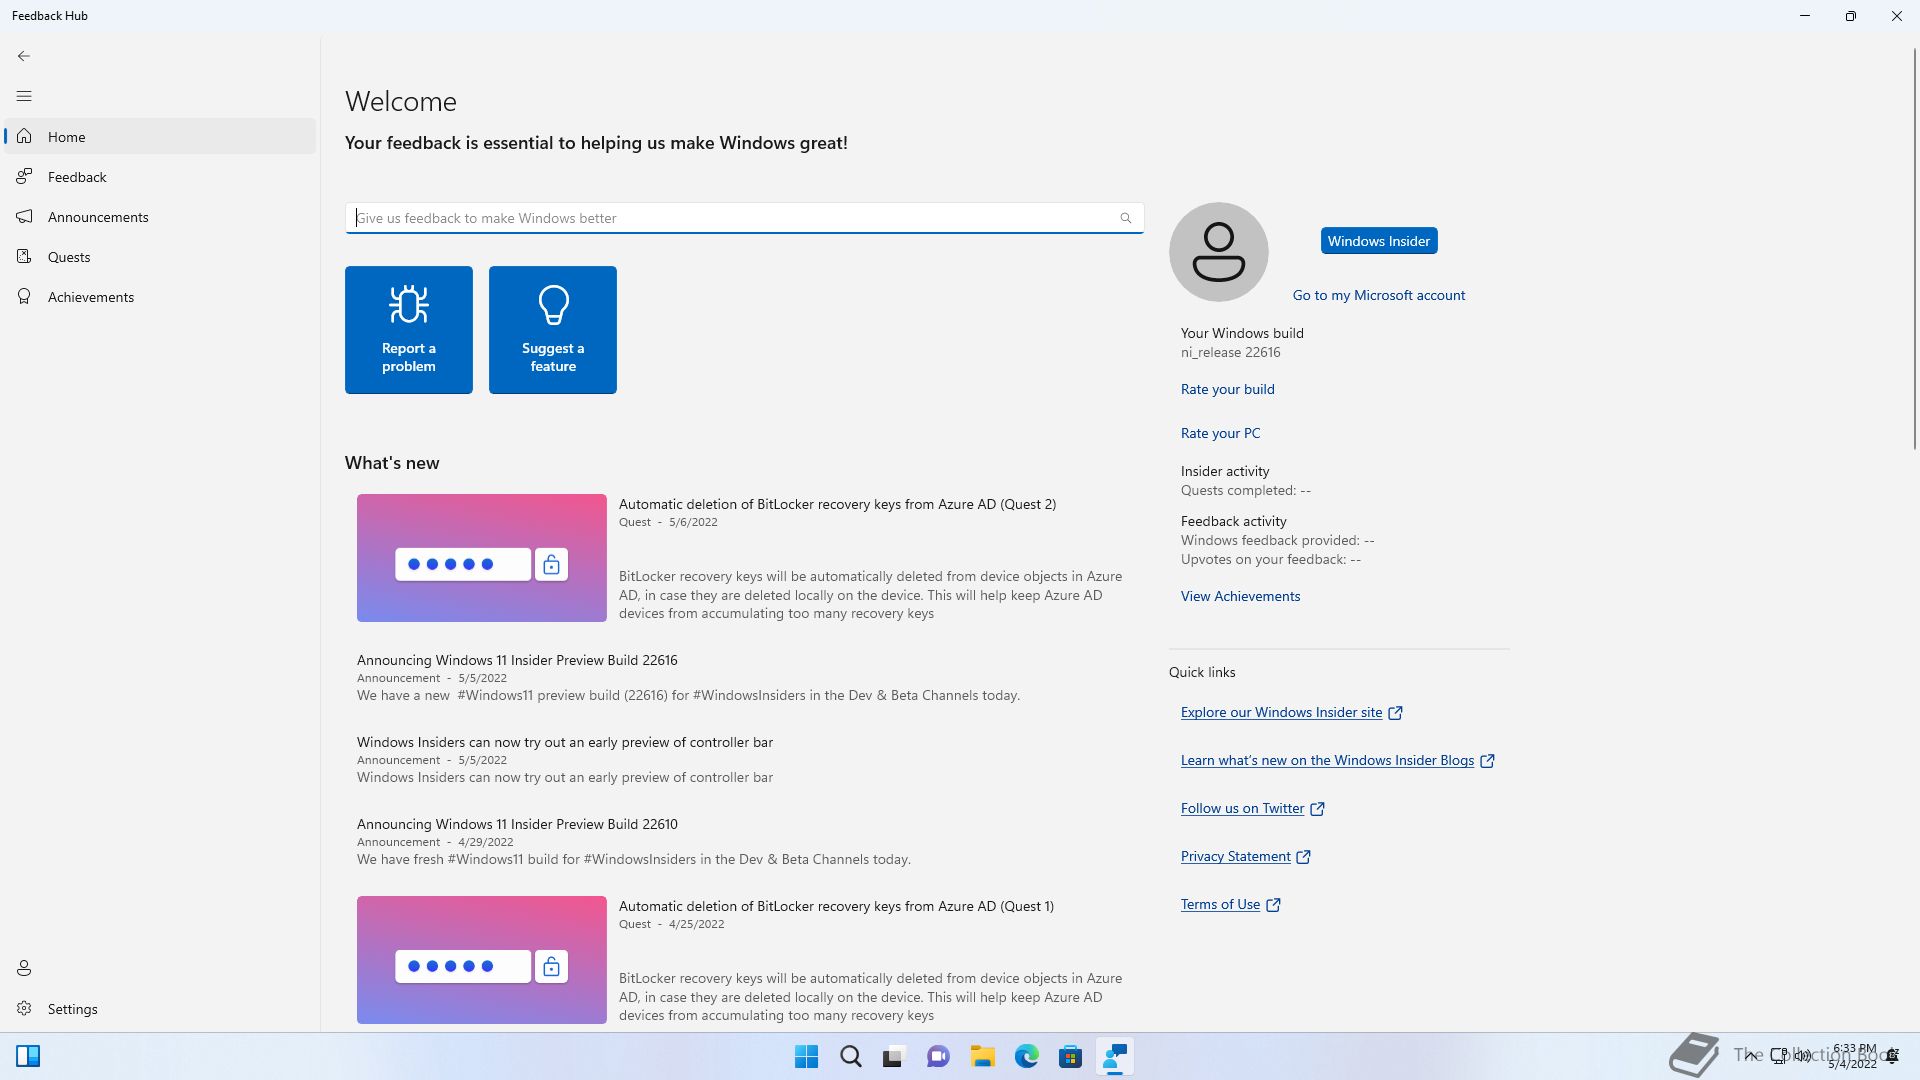Click the Report a problem tile

pyautogui.click(x=409, y=330)
